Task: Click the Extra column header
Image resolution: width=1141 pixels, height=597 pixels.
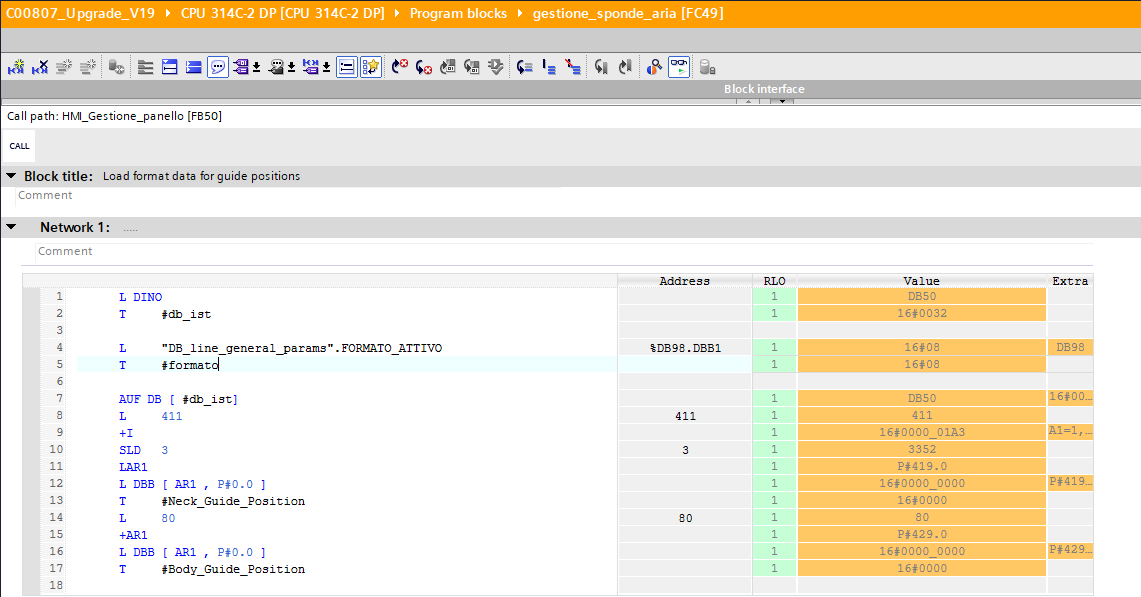Action: click(x=1070, y=281)
